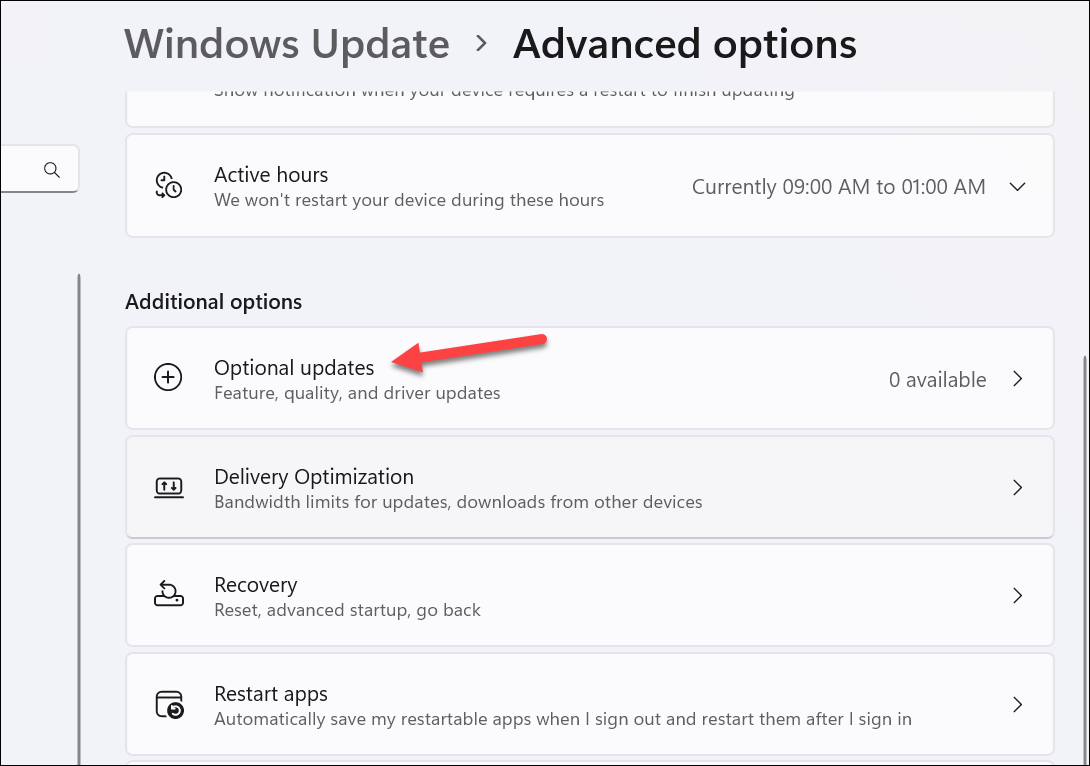Click the Optional updates circled plus symbol
Viewport: 1090px width, 766px height.
(168, 378)
